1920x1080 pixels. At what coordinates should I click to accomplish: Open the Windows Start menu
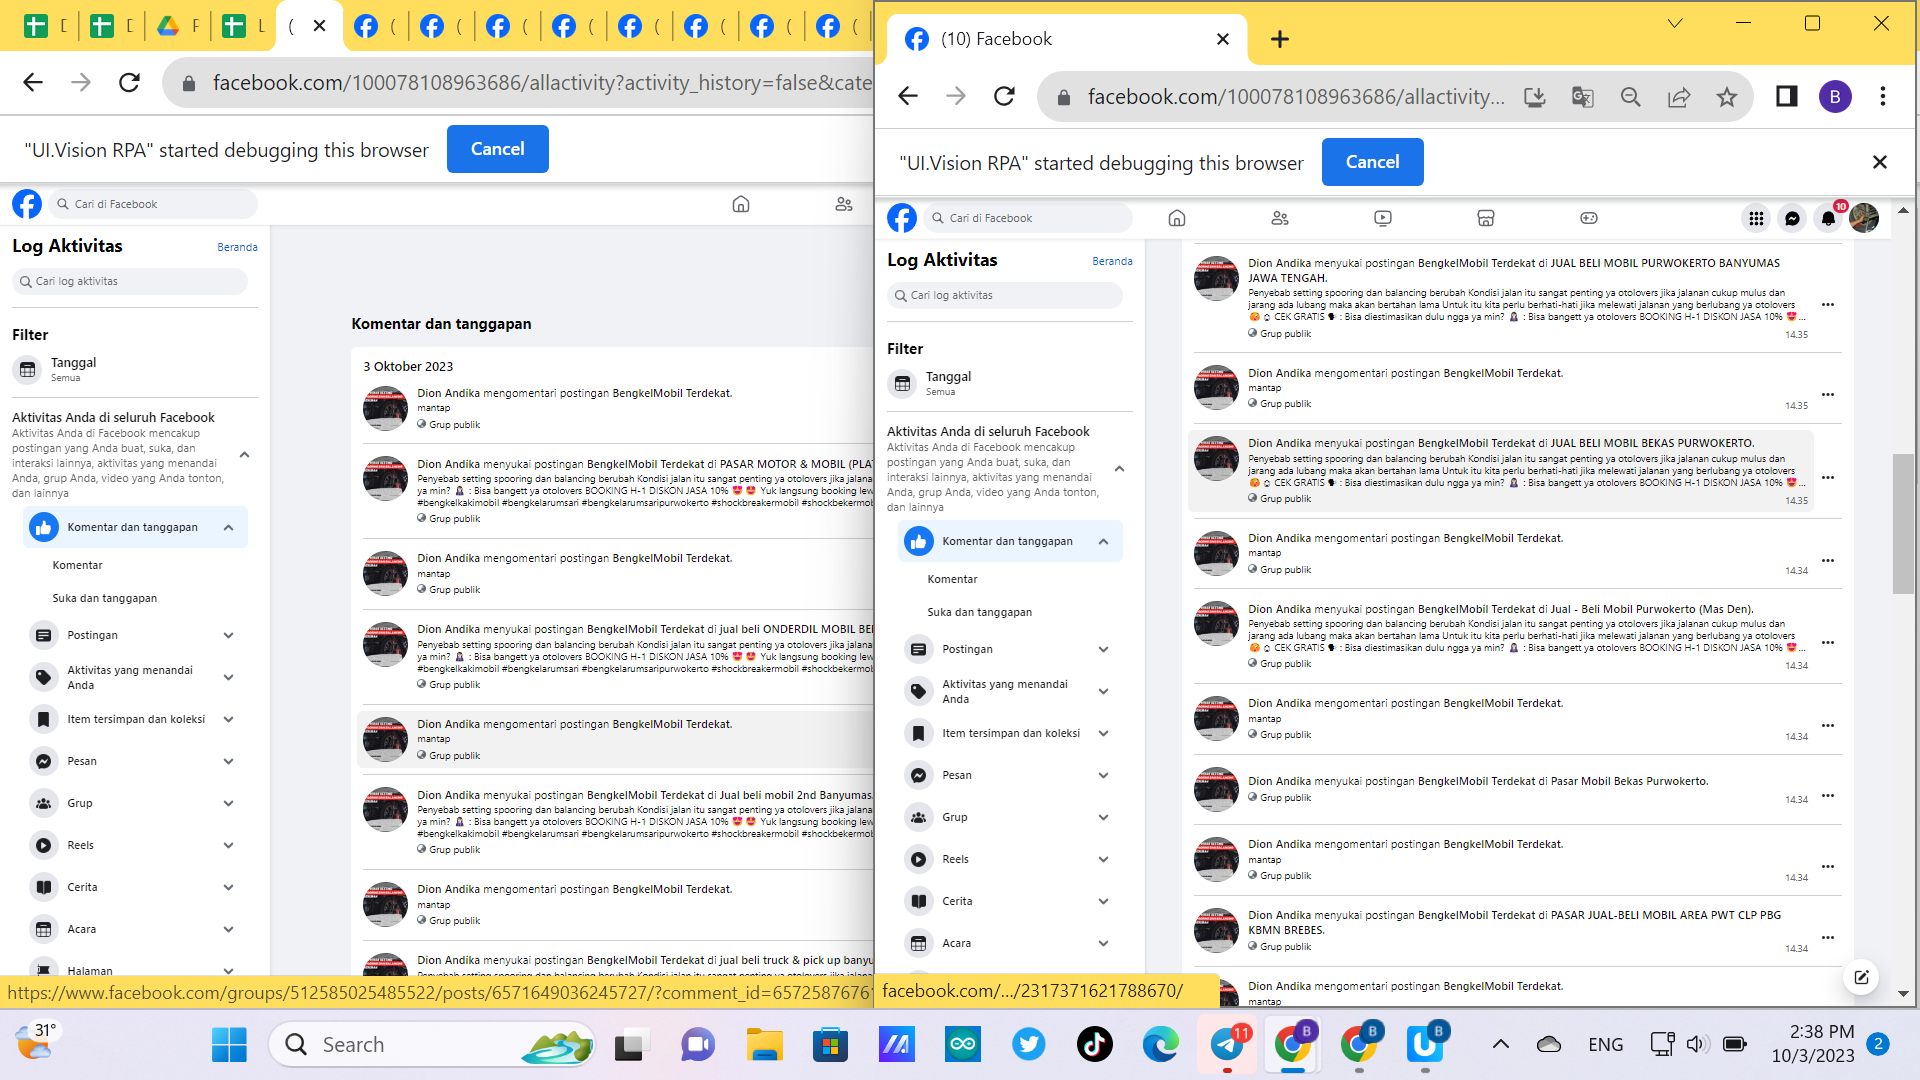pos(229,1045)
